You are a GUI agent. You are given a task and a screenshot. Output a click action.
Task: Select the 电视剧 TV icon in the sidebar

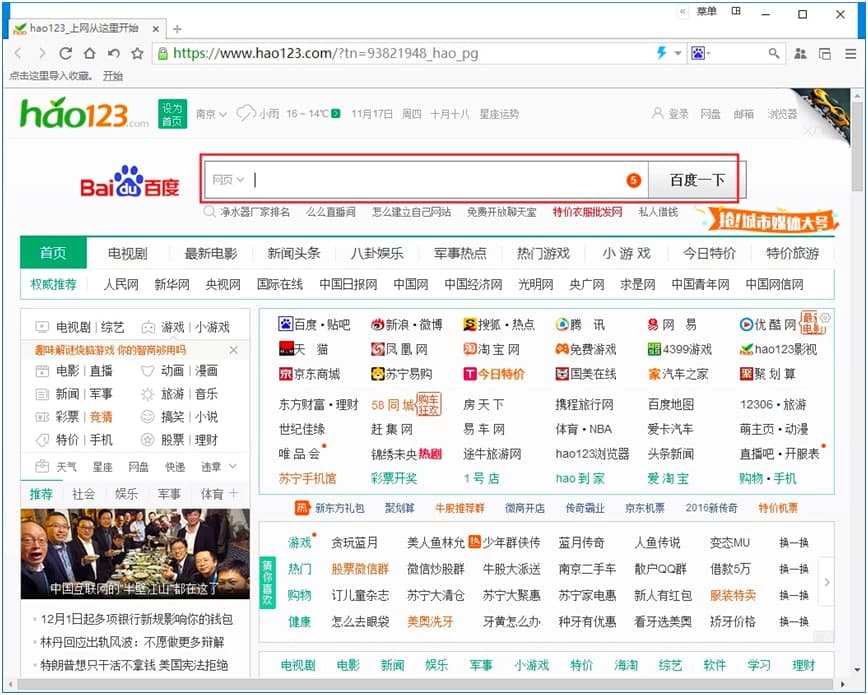tap(42, 326)
